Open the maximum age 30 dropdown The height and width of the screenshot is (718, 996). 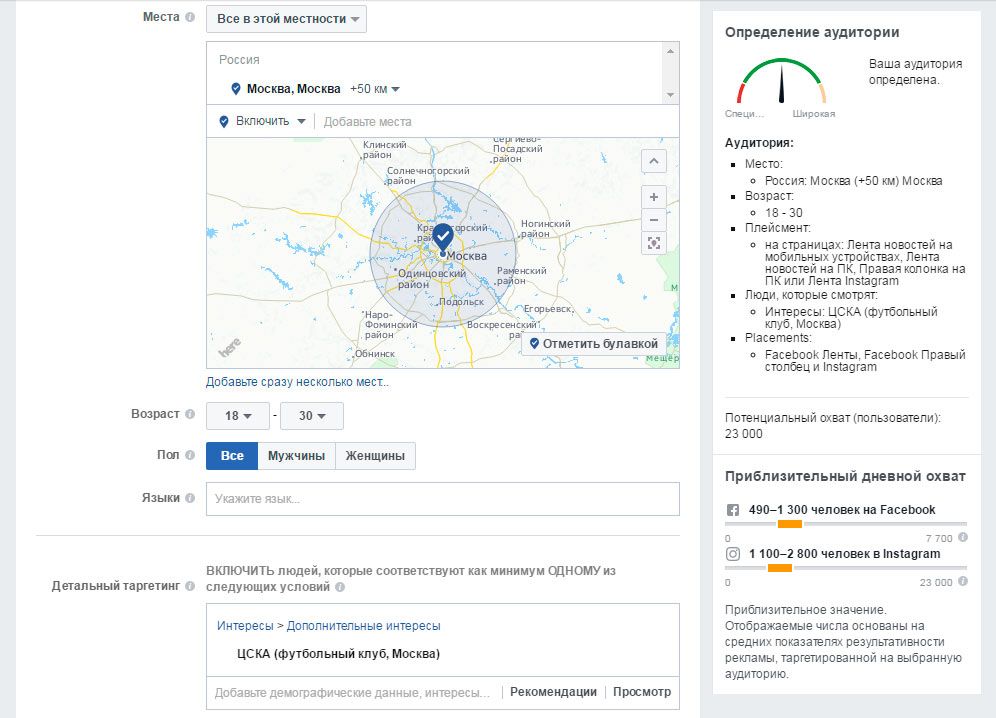312,416
